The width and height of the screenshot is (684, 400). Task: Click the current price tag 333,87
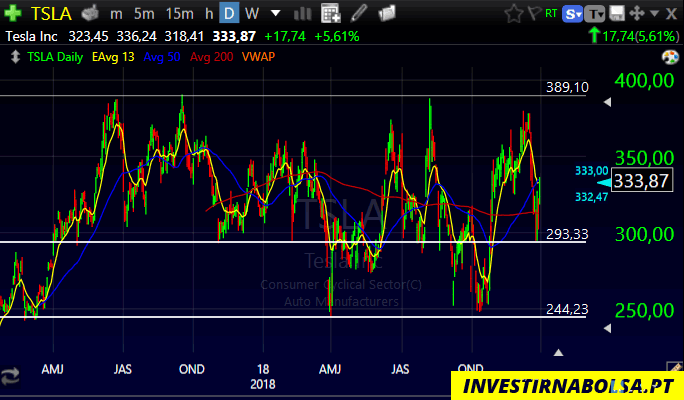coord(642,181)
